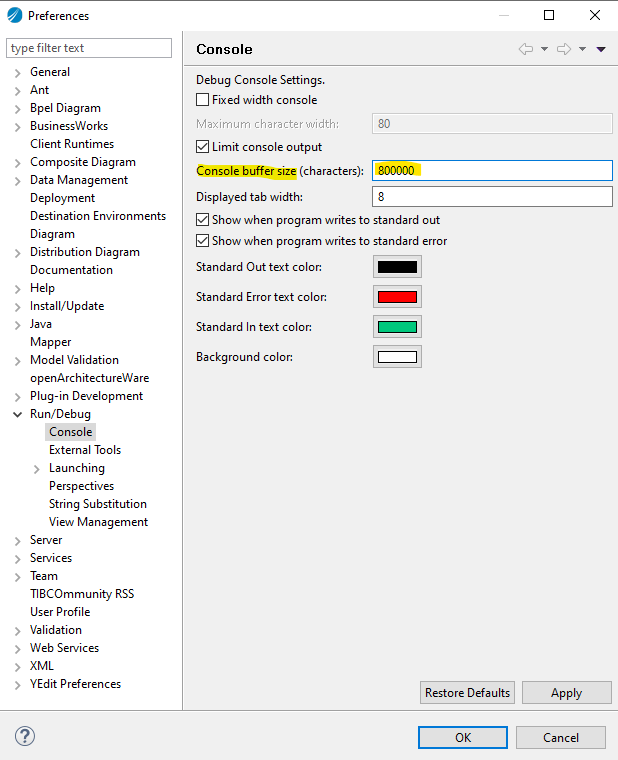Viewport: 618px width, 760px height.
Task: Pick the Background color swatch
Action: (x=397, y=357)
